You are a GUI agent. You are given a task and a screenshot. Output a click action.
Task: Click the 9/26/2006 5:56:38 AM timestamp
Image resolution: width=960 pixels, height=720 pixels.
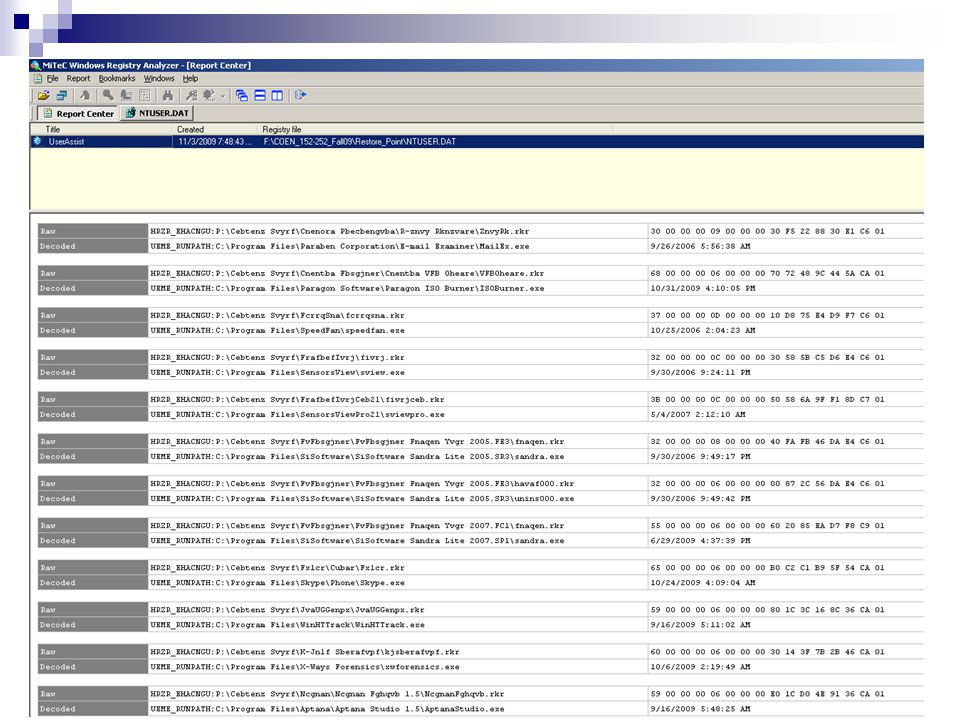click(x=700, y=247)
